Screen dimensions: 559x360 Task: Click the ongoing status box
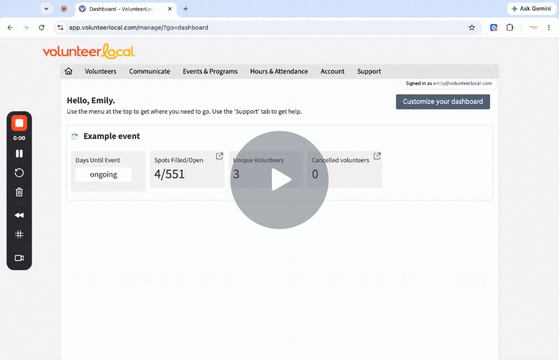click(103, 175)
